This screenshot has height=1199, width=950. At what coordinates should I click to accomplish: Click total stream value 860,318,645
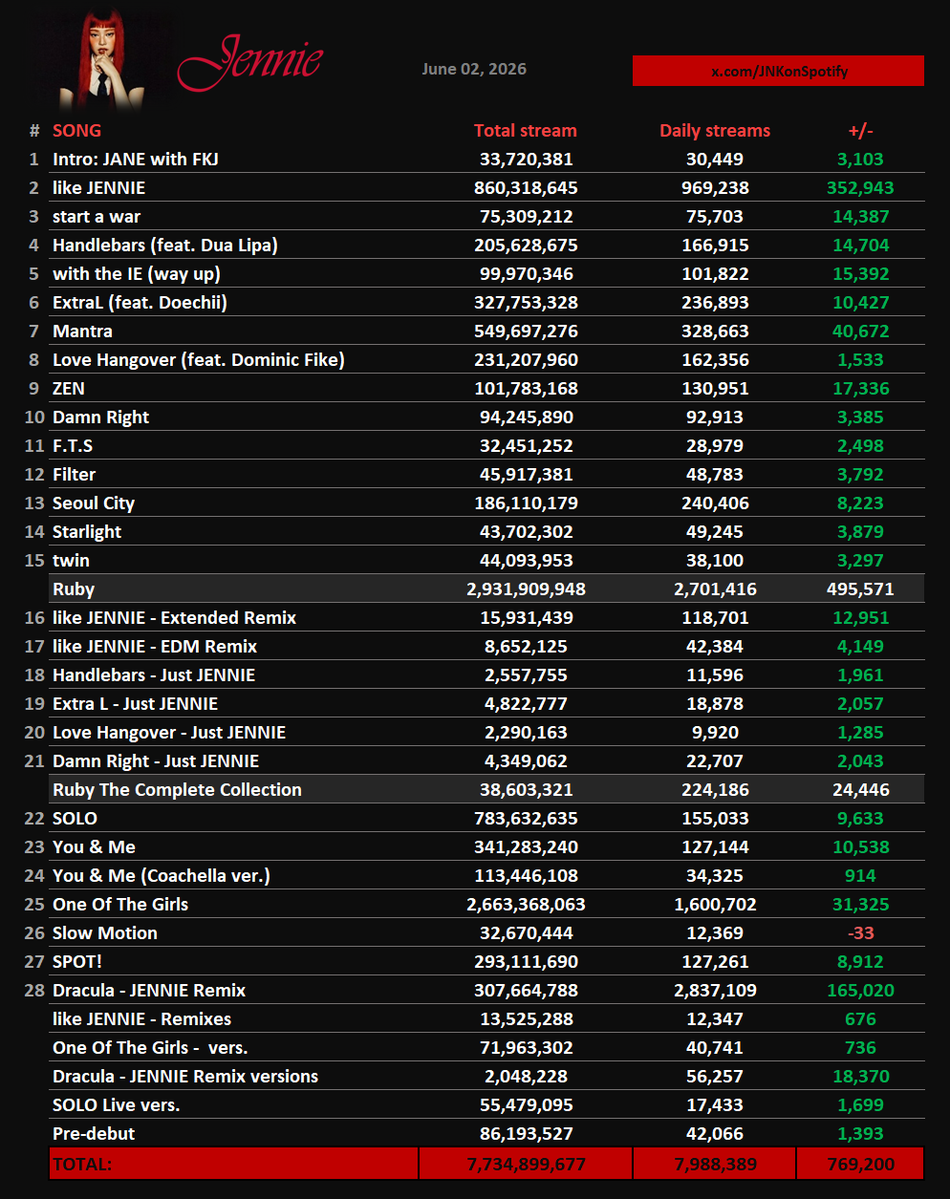point(525,188)
